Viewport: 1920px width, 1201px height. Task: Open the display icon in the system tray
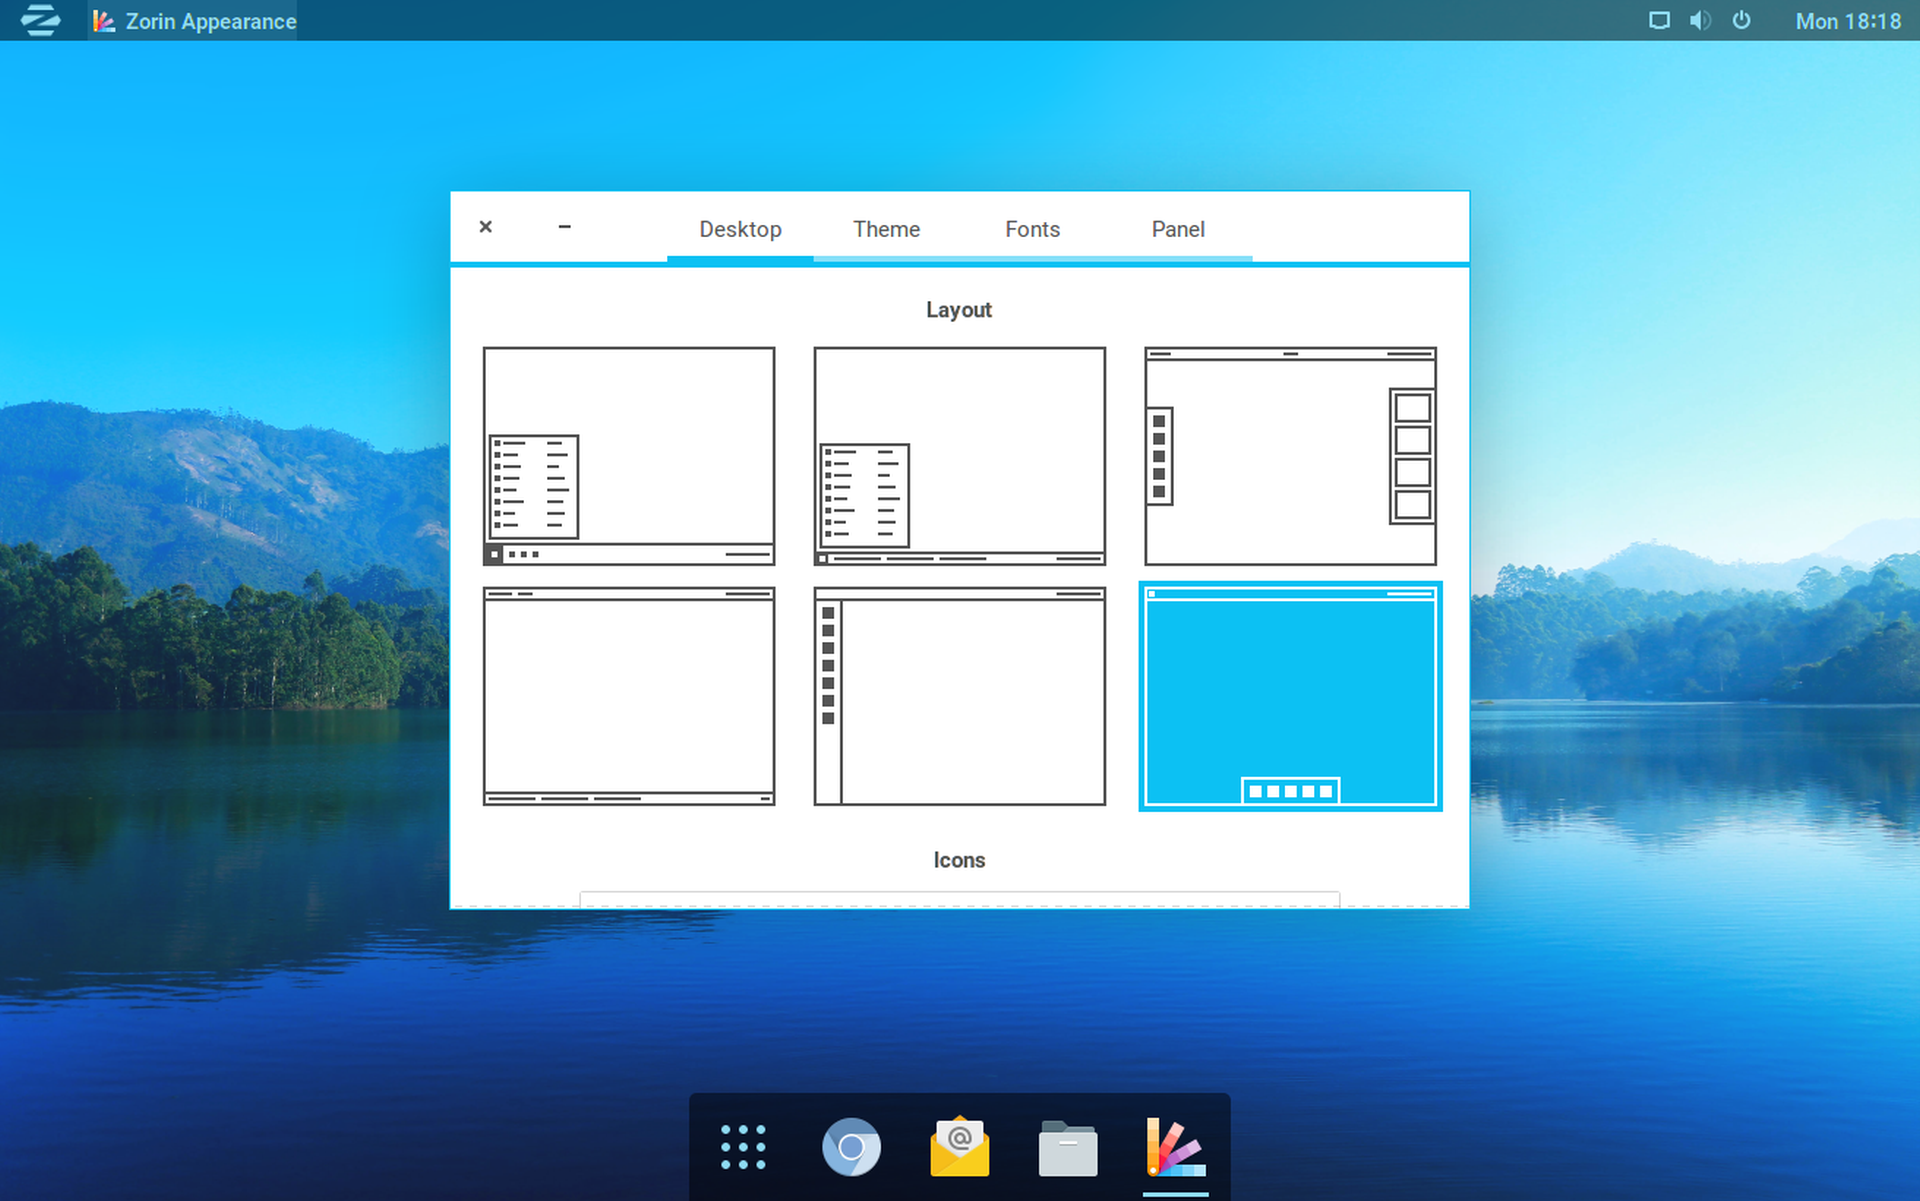[1659, 21]
